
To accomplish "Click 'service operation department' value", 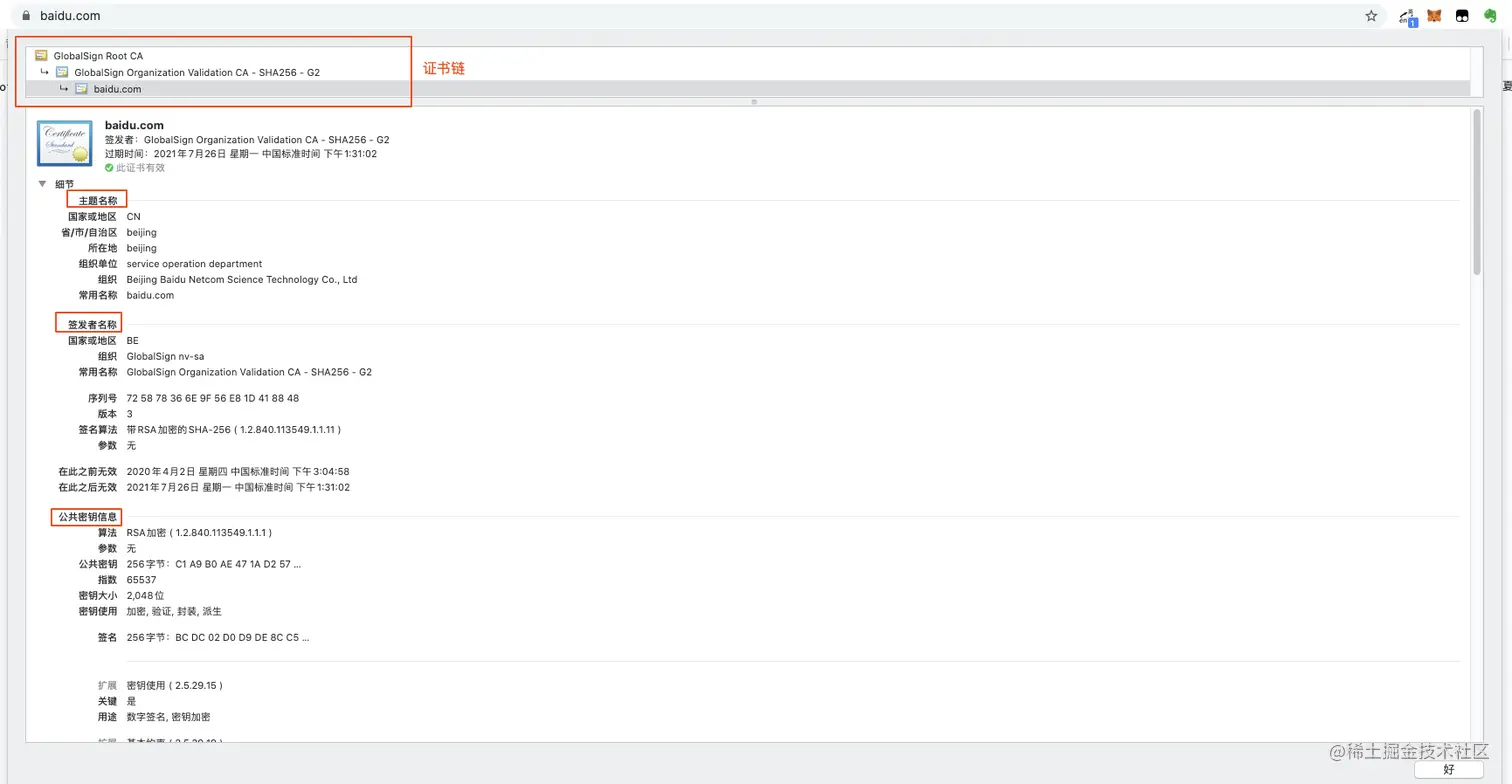I will click(194, 264).
